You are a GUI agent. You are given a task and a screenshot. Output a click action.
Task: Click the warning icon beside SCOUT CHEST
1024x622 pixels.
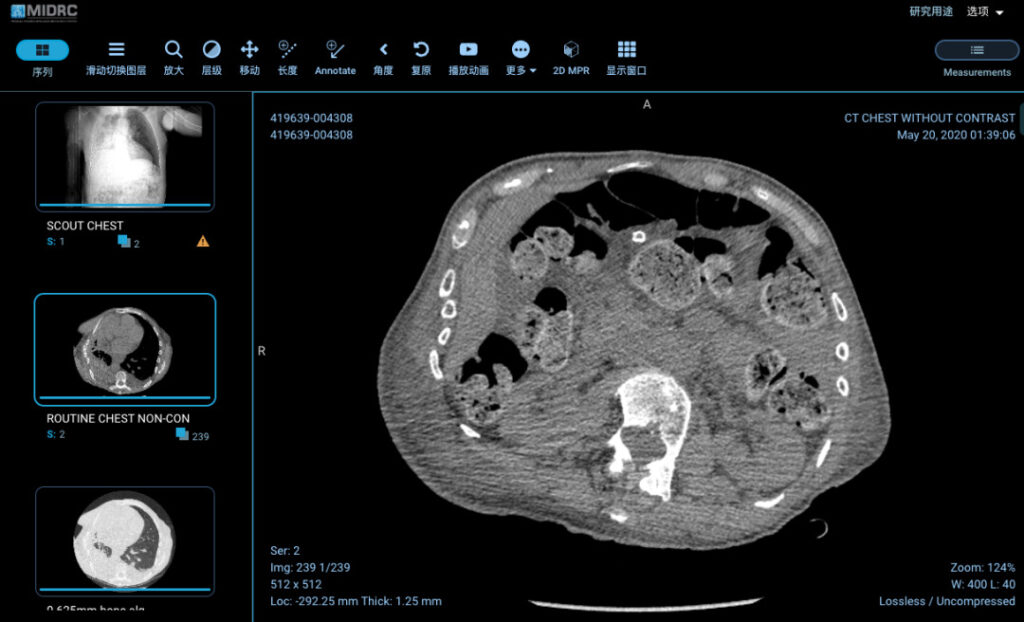[x=203, y=242]
